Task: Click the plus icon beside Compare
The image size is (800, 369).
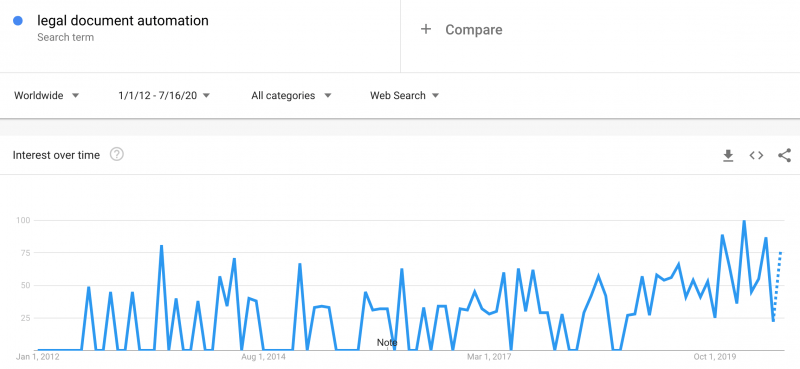Action: coord(426,29)
